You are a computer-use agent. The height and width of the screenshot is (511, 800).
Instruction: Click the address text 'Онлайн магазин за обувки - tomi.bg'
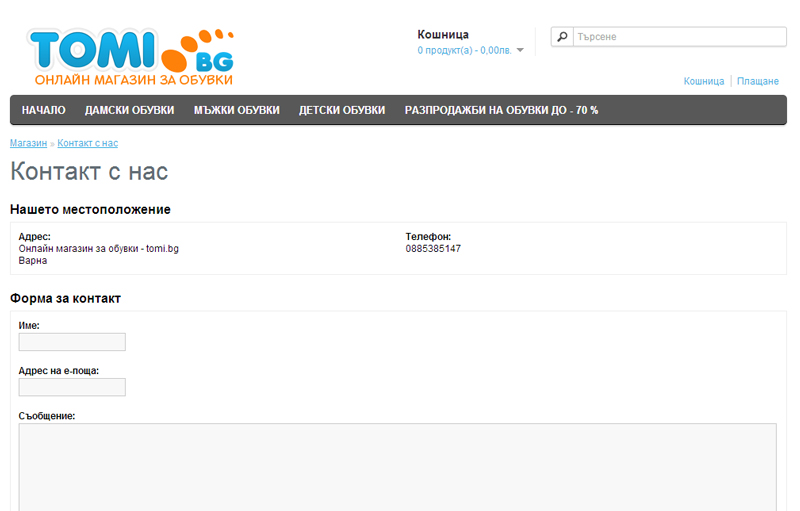[x=98, y=249]
